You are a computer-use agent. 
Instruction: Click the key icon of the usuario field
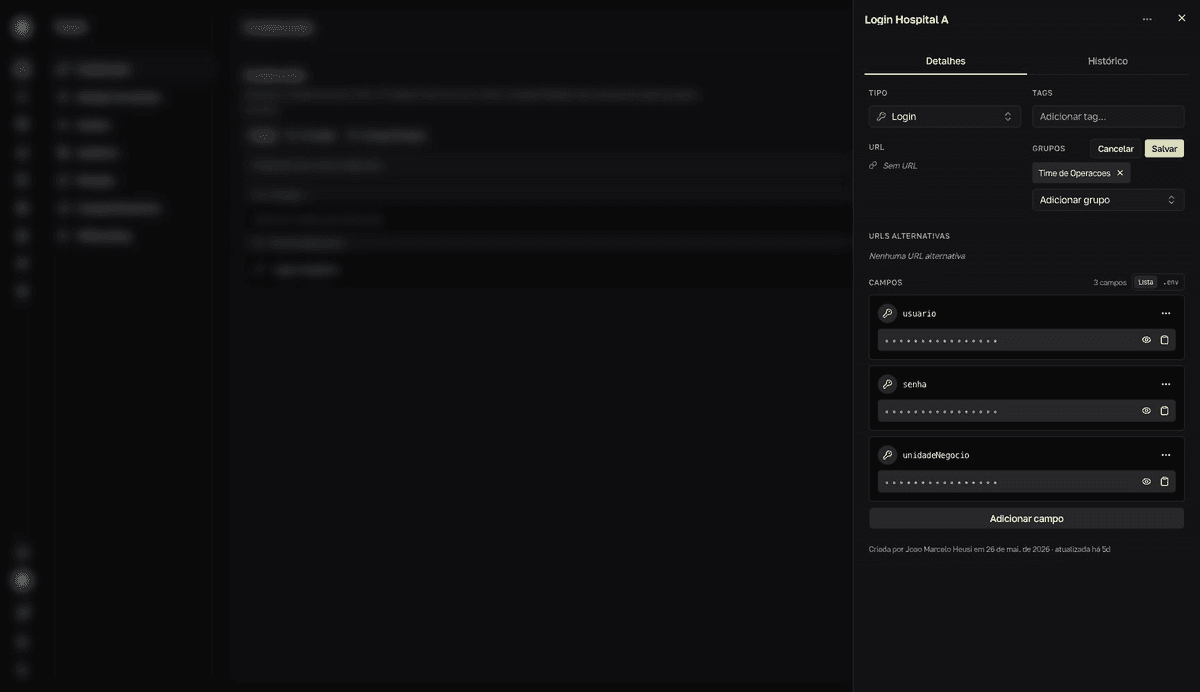[887, 313]
